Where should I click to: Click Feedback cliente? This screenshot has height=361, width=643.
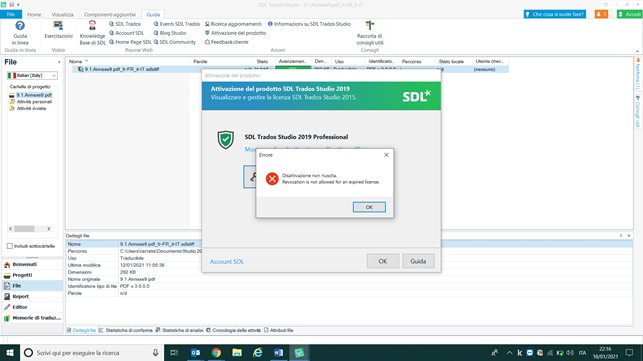tap(226, 42)
